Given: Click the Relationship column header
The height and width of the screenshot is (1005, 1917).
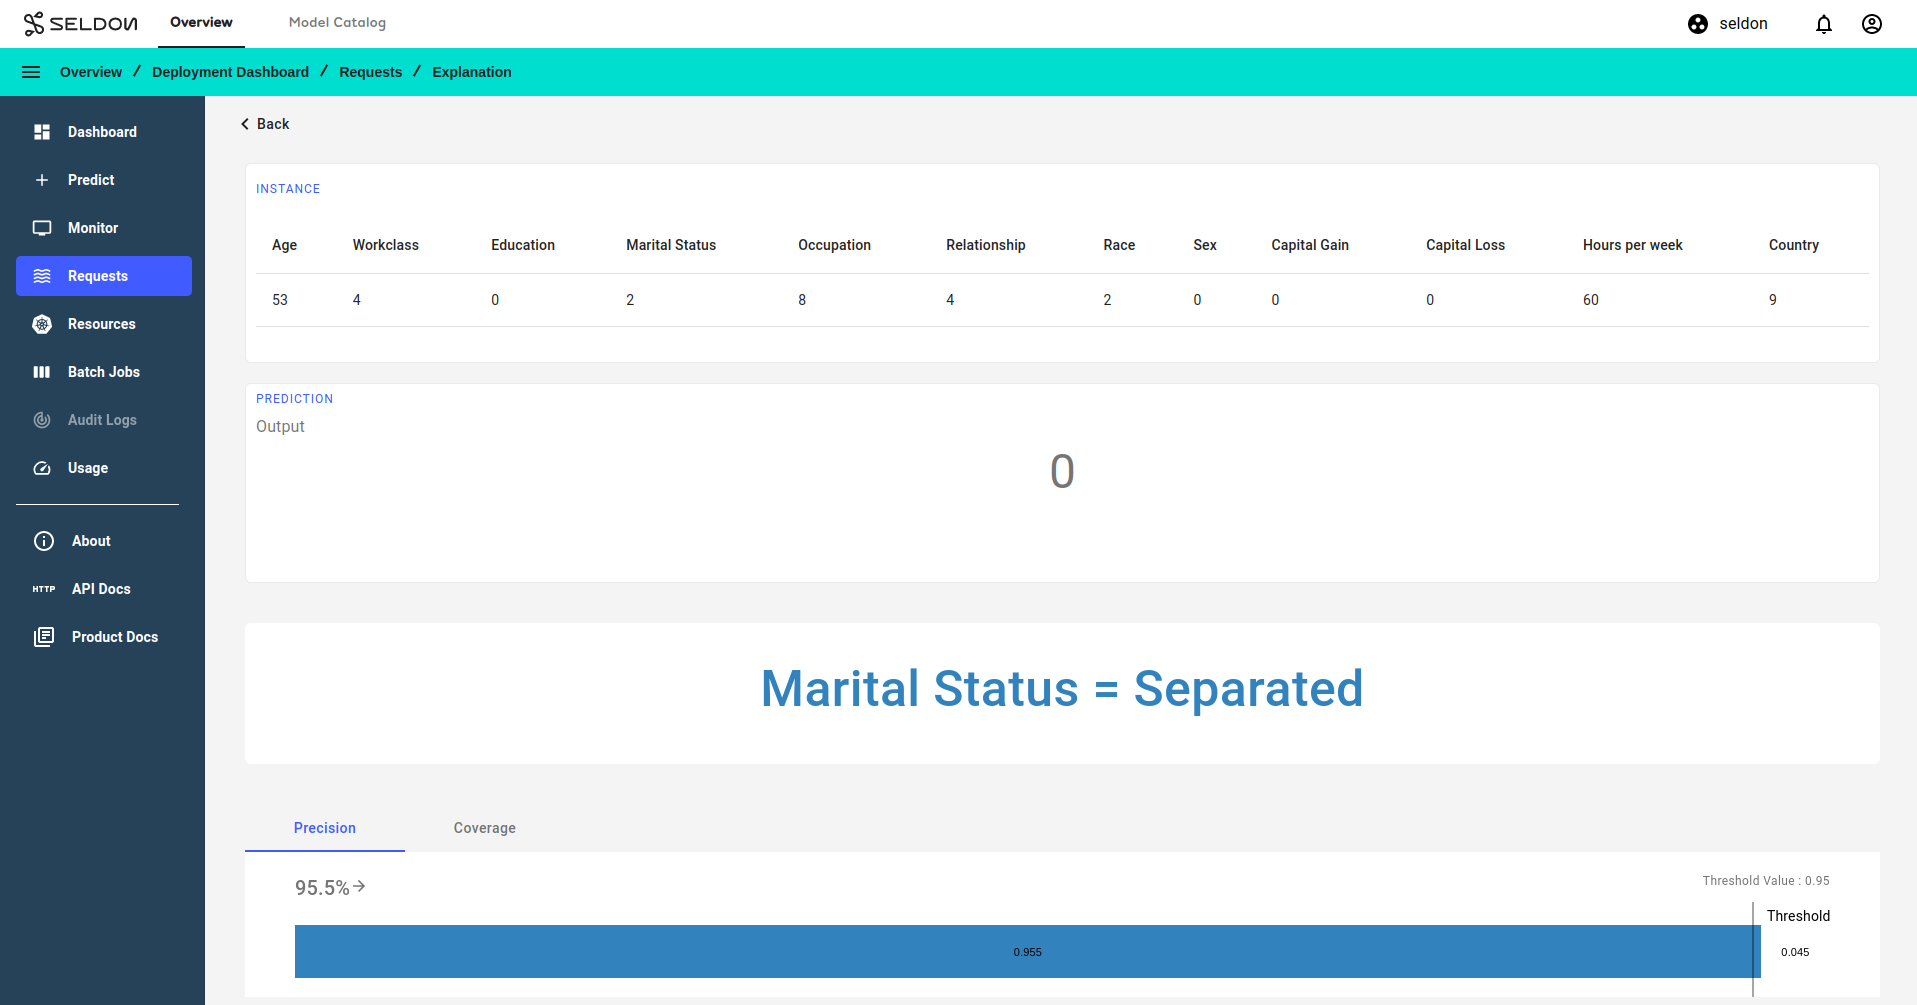Looking at the screenshot, I should click(x=986, y=245).
